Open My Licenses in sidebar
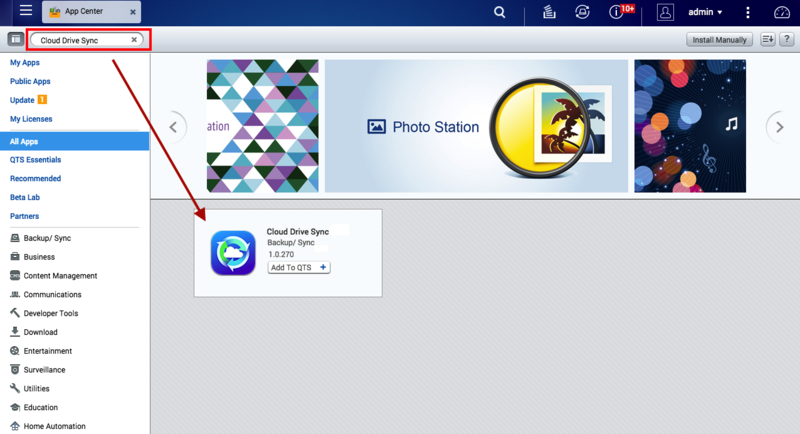This screenshot has height=434, width=800. point(31,119)
